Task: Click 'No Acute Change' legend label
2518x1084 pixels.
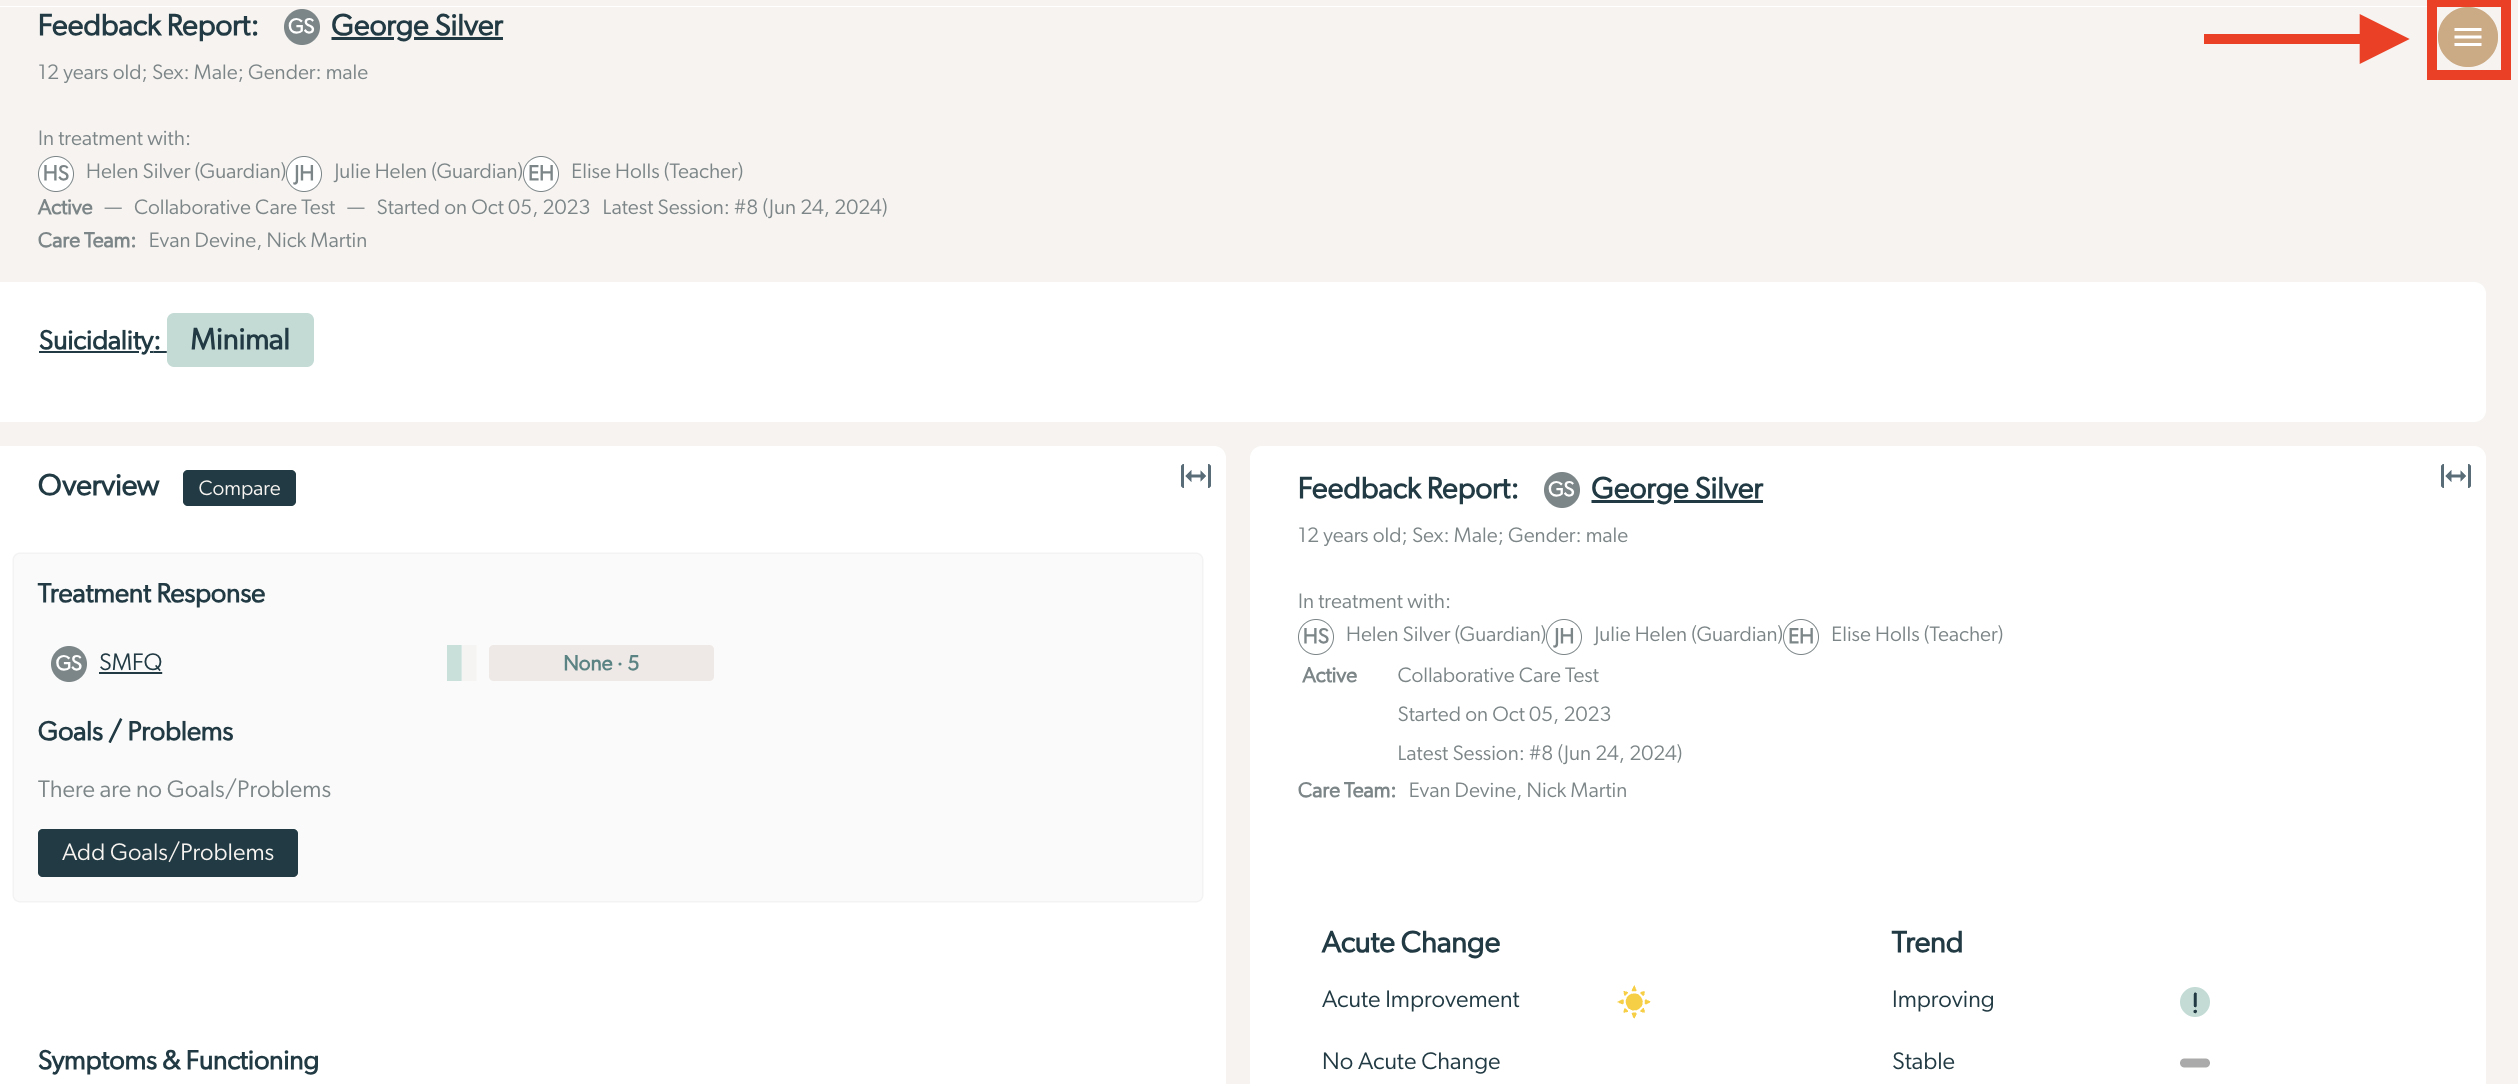Action: [x=1411, y=1062]
